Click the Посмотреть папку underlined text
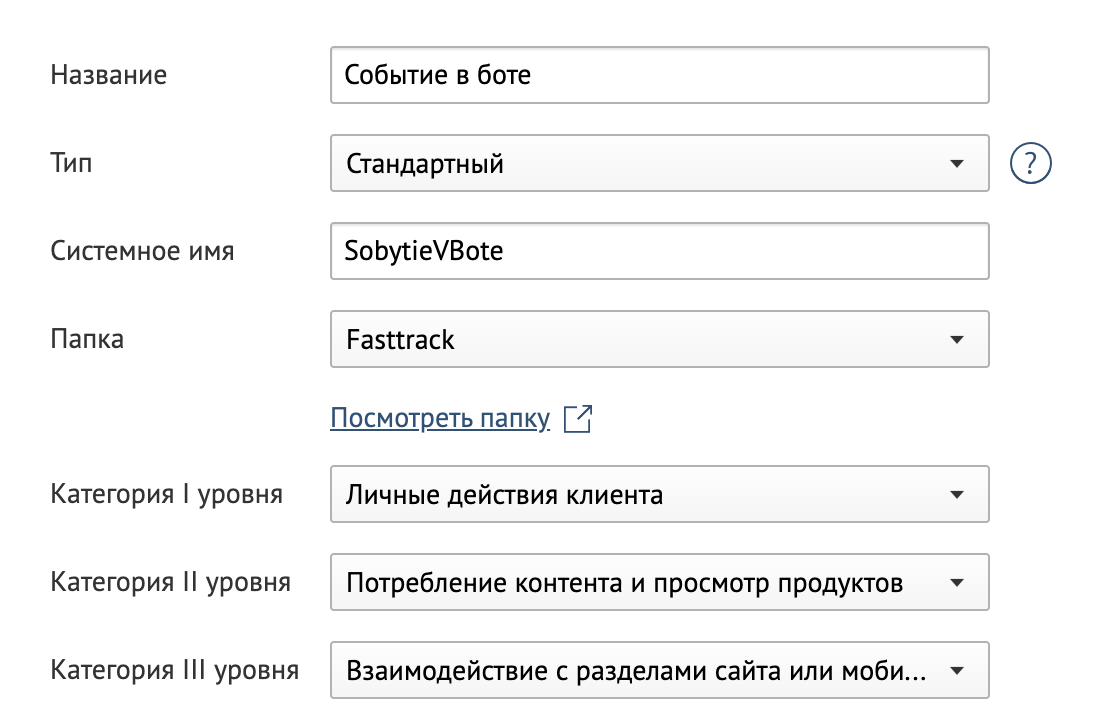The height and width of the screenshot is (720, 1106). click(440, 417)
